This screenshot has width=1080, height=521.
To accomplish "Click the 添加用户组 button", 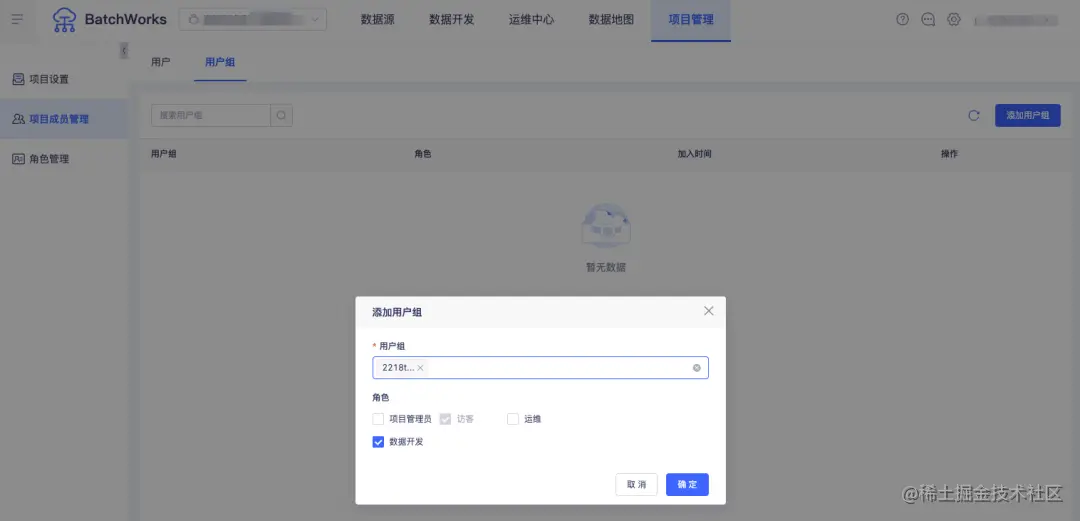I will click(x=1028, y=116).
